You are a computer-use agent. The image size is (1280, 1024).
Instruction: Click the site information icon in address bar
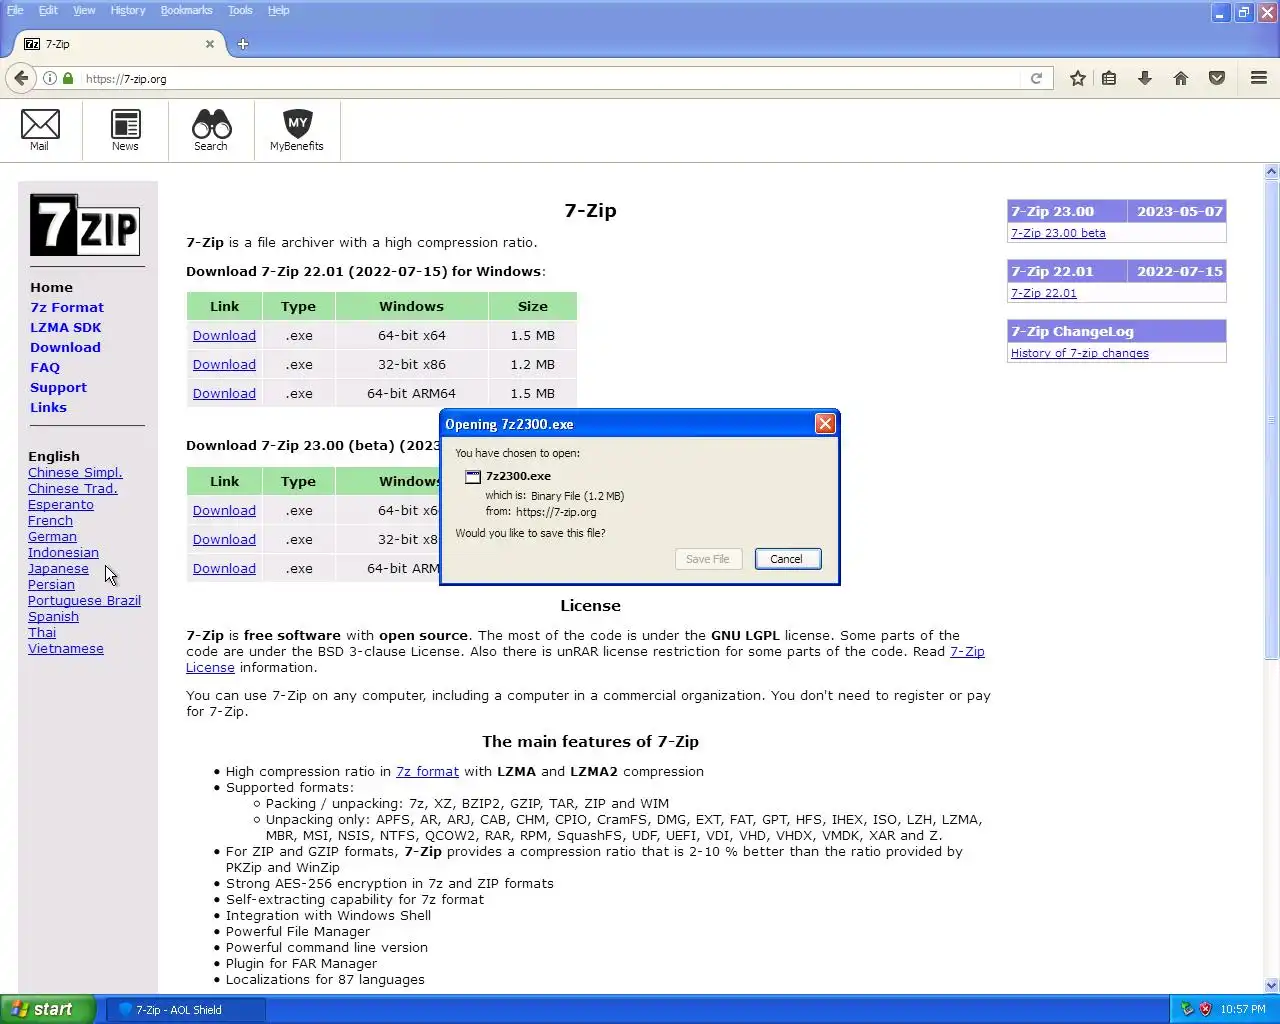50,78
